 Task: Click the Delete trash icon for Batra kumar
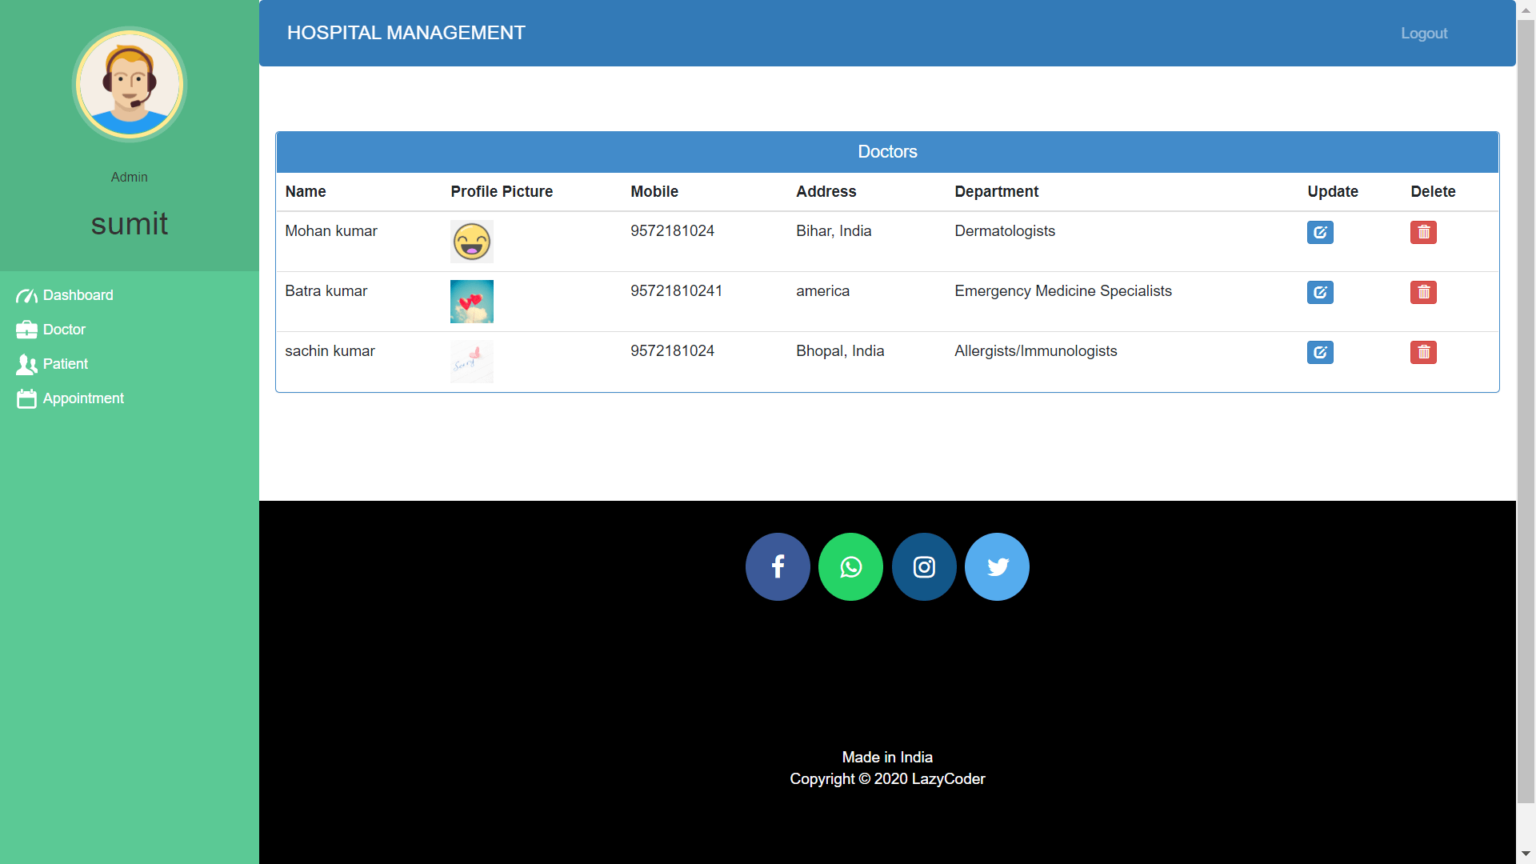click(x=1423, y=292)
